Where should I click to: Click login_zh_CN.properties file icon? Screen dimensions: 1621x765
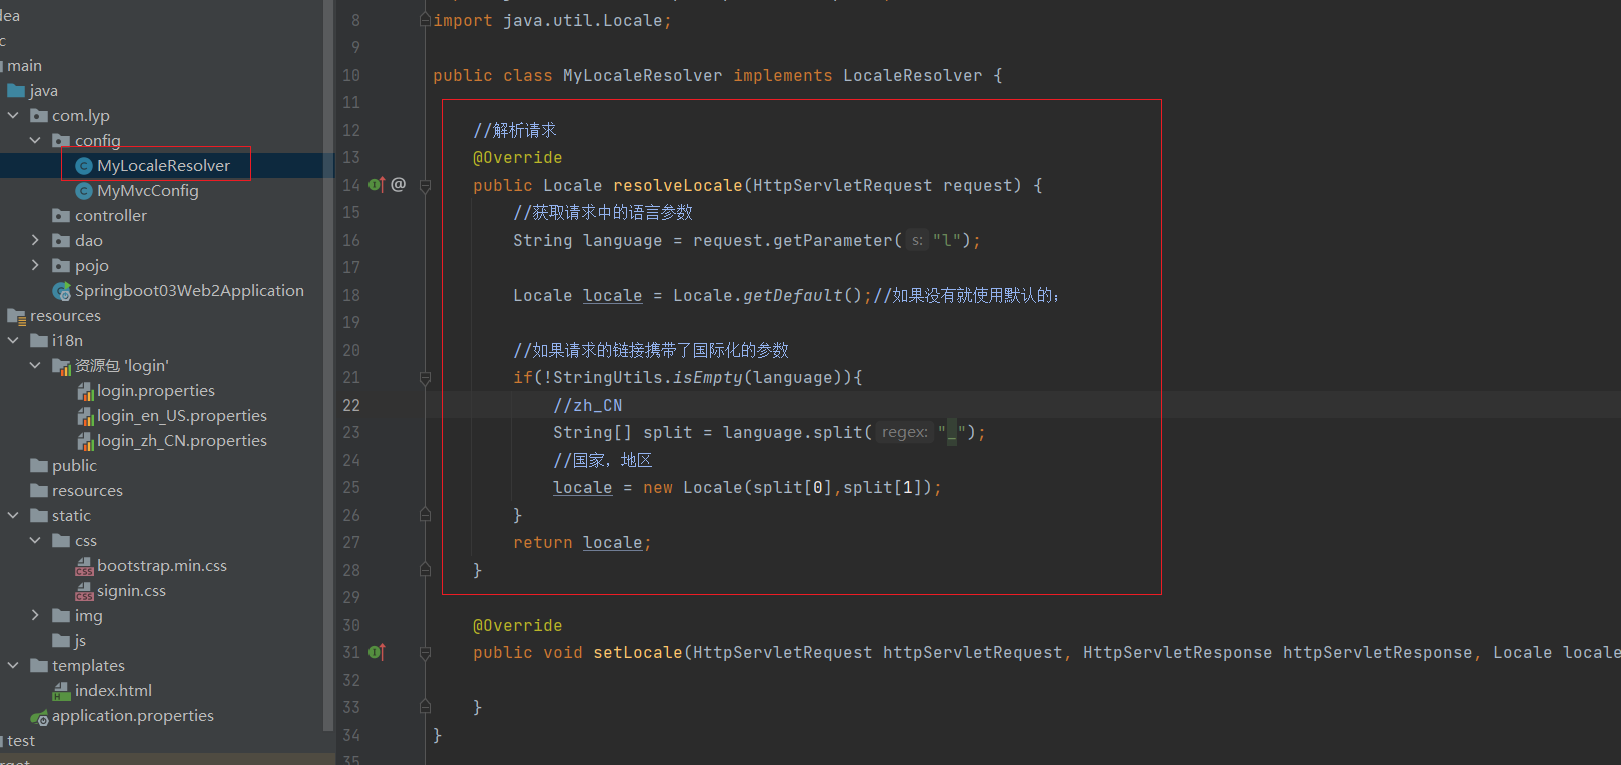point(85,441)
